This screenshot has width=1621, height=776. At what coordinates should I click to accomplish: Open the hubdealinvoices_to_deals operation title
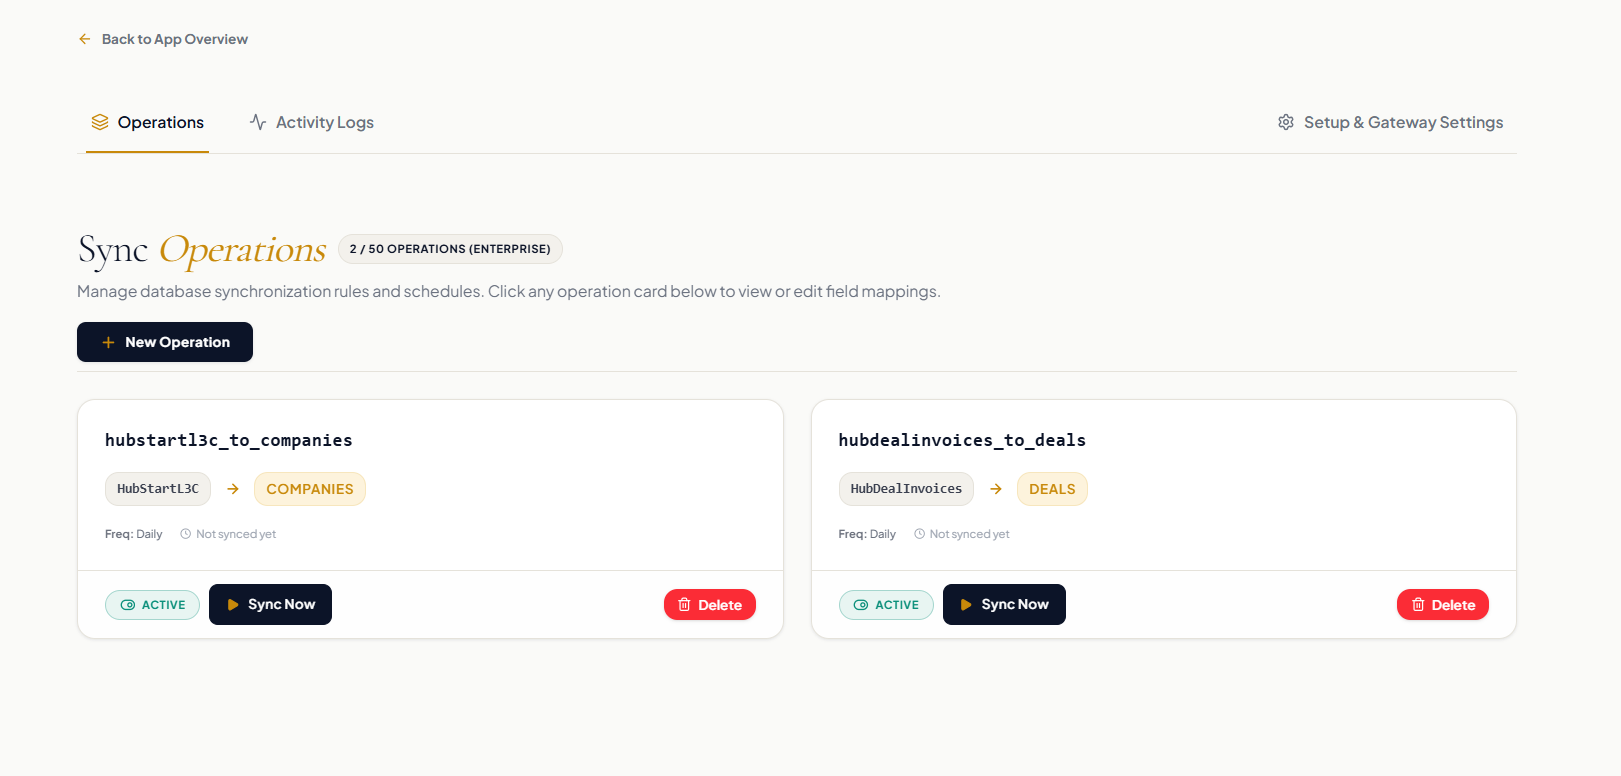click(x=962, y=440)
